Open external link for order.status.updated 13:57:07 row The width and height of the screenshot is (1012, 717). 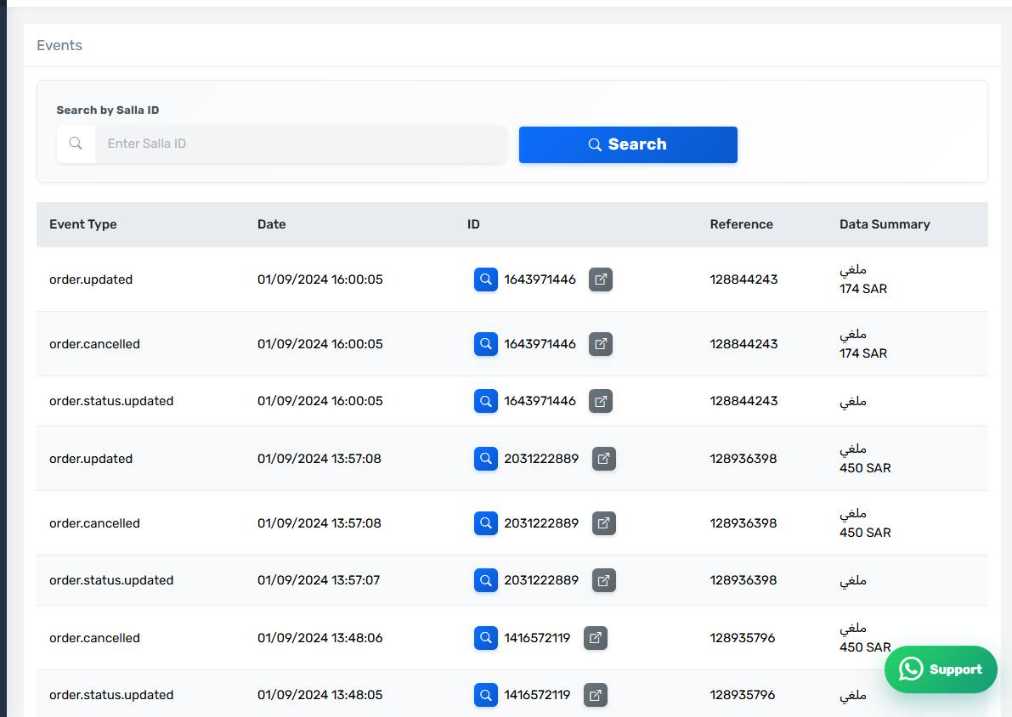click(603, 580)
